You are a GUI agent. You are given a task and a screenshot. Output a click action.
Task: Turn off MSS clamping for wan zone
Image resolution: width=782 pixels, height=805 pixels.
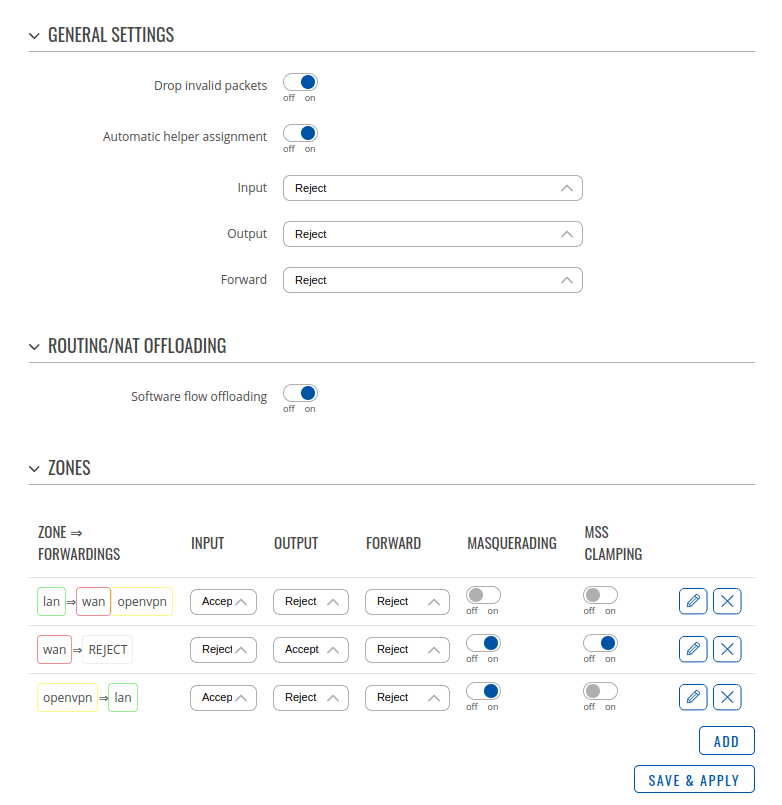point(600,643)
